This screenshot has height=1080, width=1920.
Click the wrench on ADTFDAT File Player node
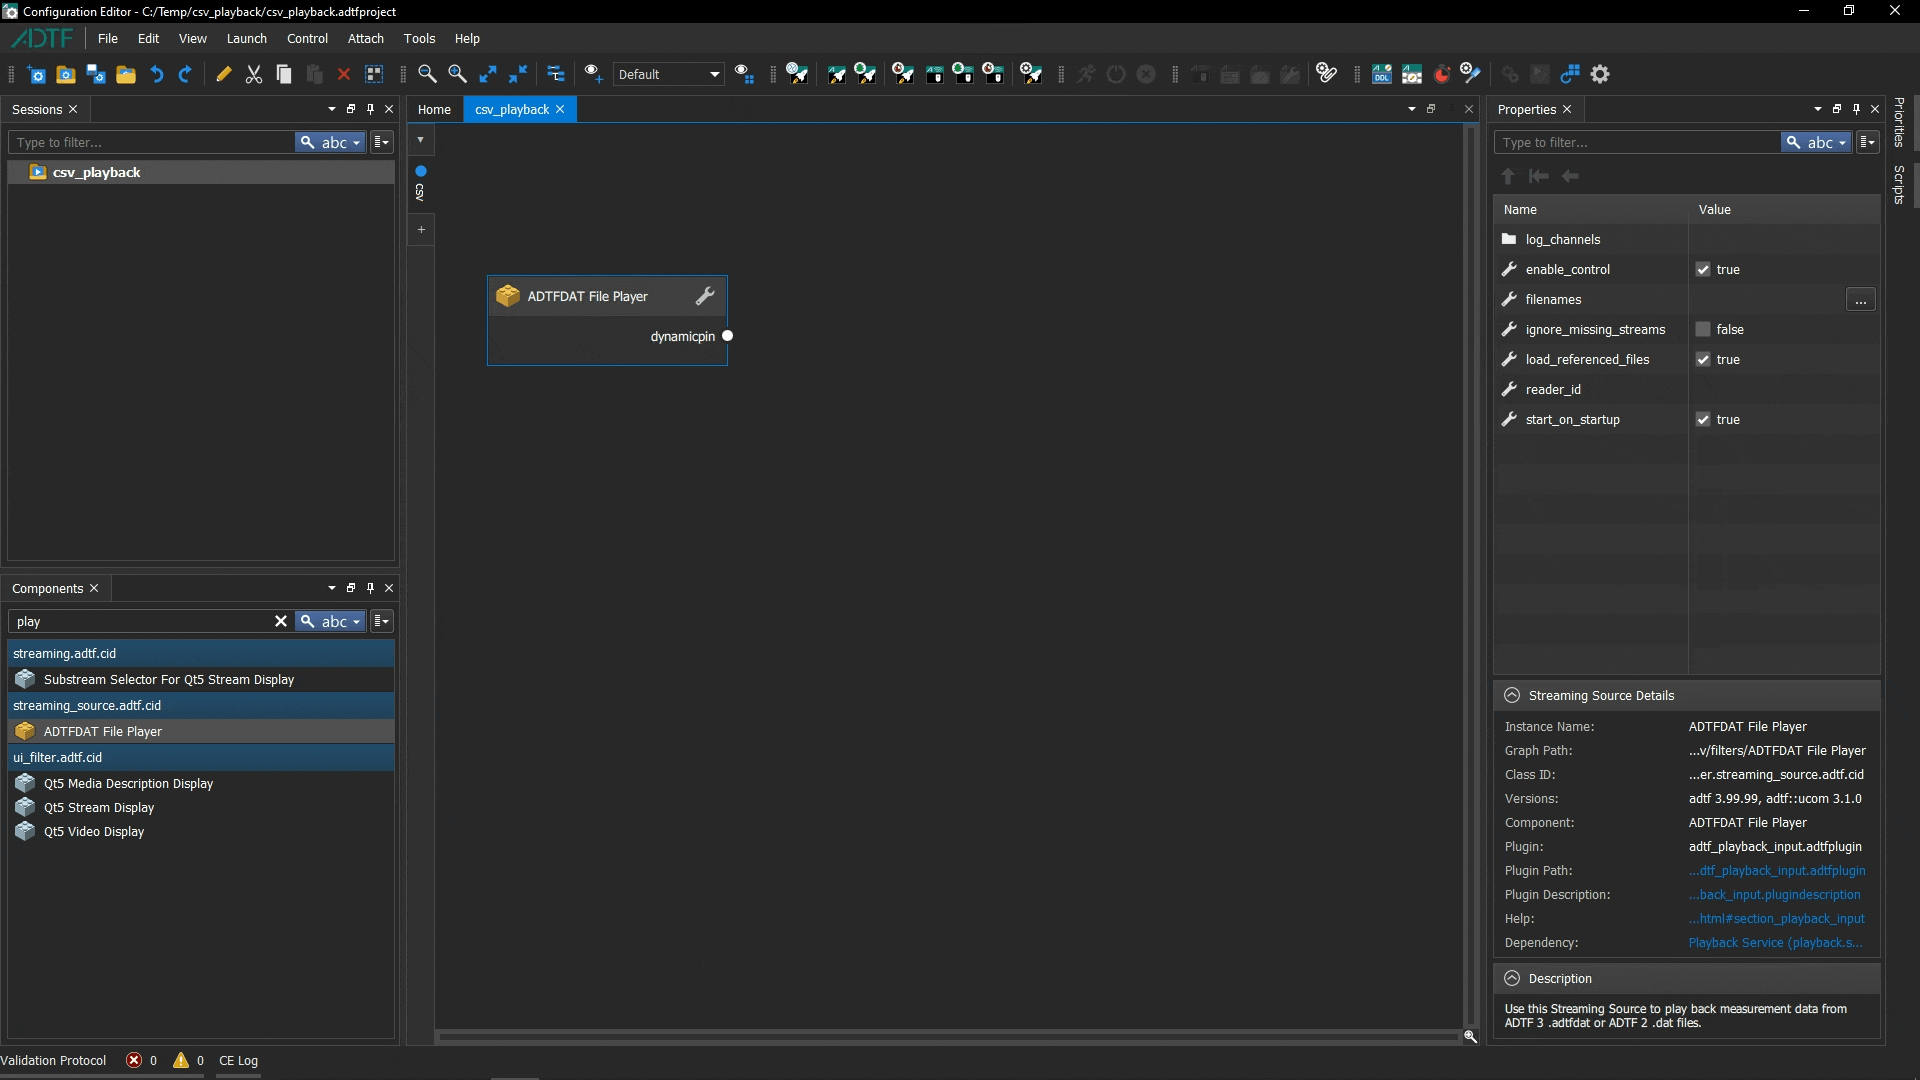[x=705, y=296]
